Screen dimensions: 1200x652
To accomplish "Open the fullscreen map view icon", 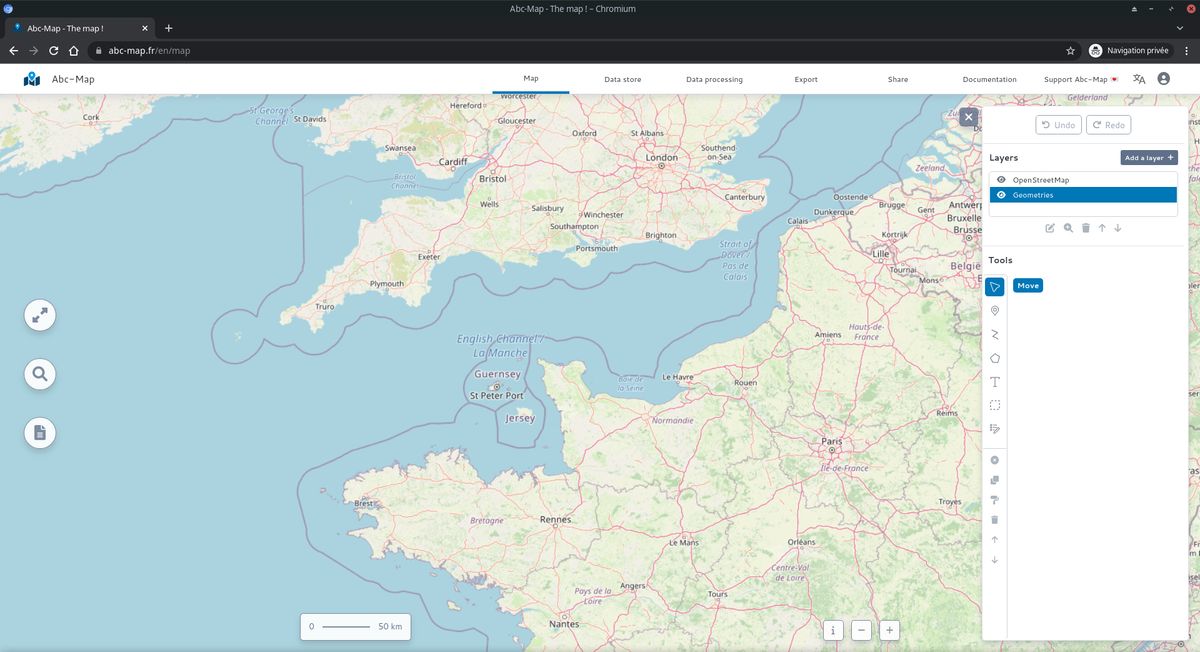I will pyautogui.click(x=39, y=314).
